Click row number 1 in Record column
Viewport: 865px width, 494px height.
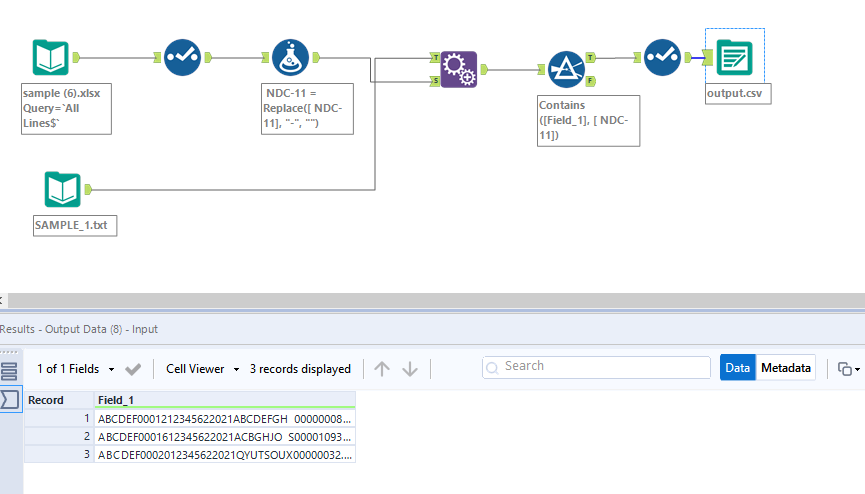point(59,419)
